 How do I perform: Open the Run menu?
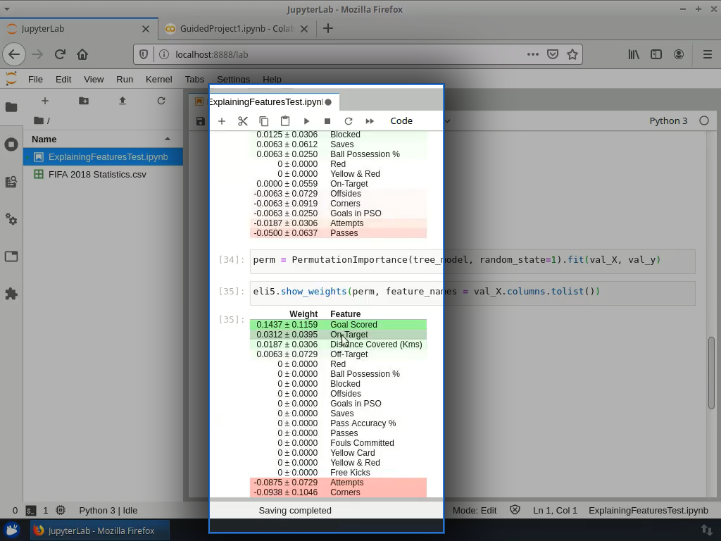[x=125, y=79]
